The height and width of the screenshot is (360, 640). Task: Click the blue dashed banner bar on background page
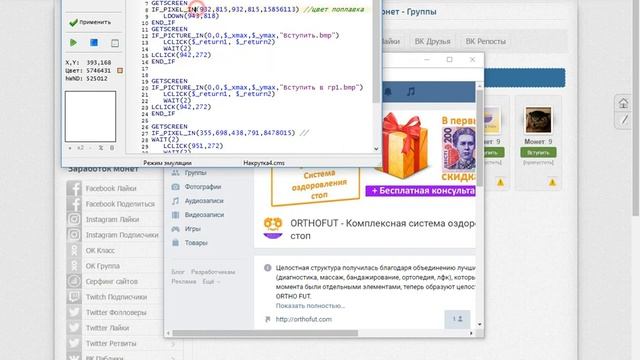pyautogui.click(x=524, y=78)
